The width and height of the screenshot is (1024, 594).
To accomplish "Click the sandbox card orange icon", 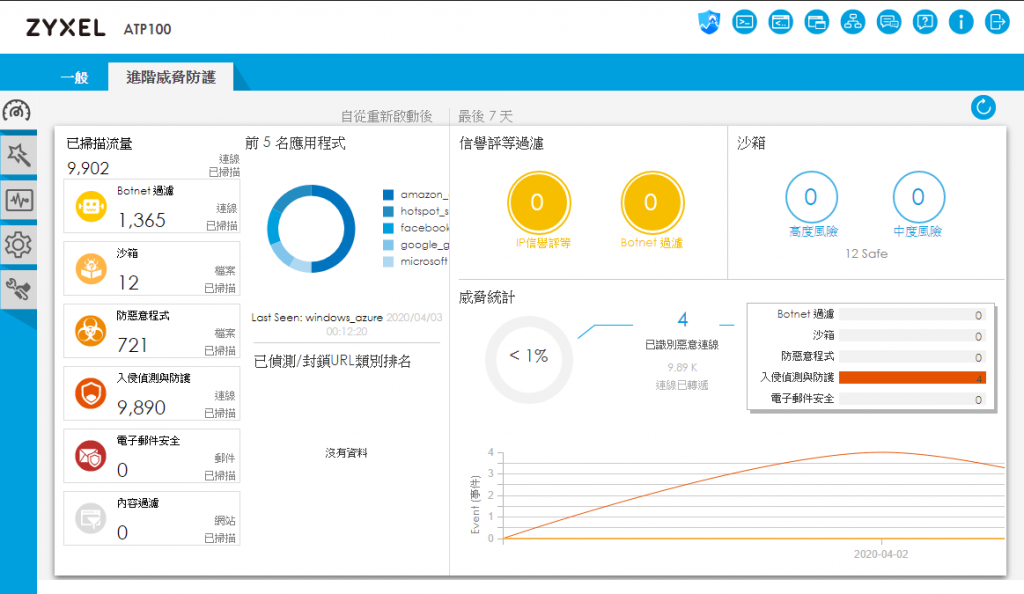I will point(91,269).
